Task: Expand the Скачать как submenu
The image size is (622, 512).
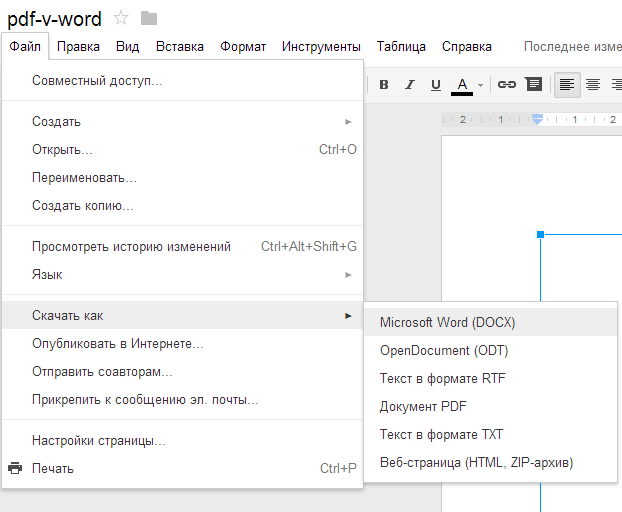Action: (182, 315)
